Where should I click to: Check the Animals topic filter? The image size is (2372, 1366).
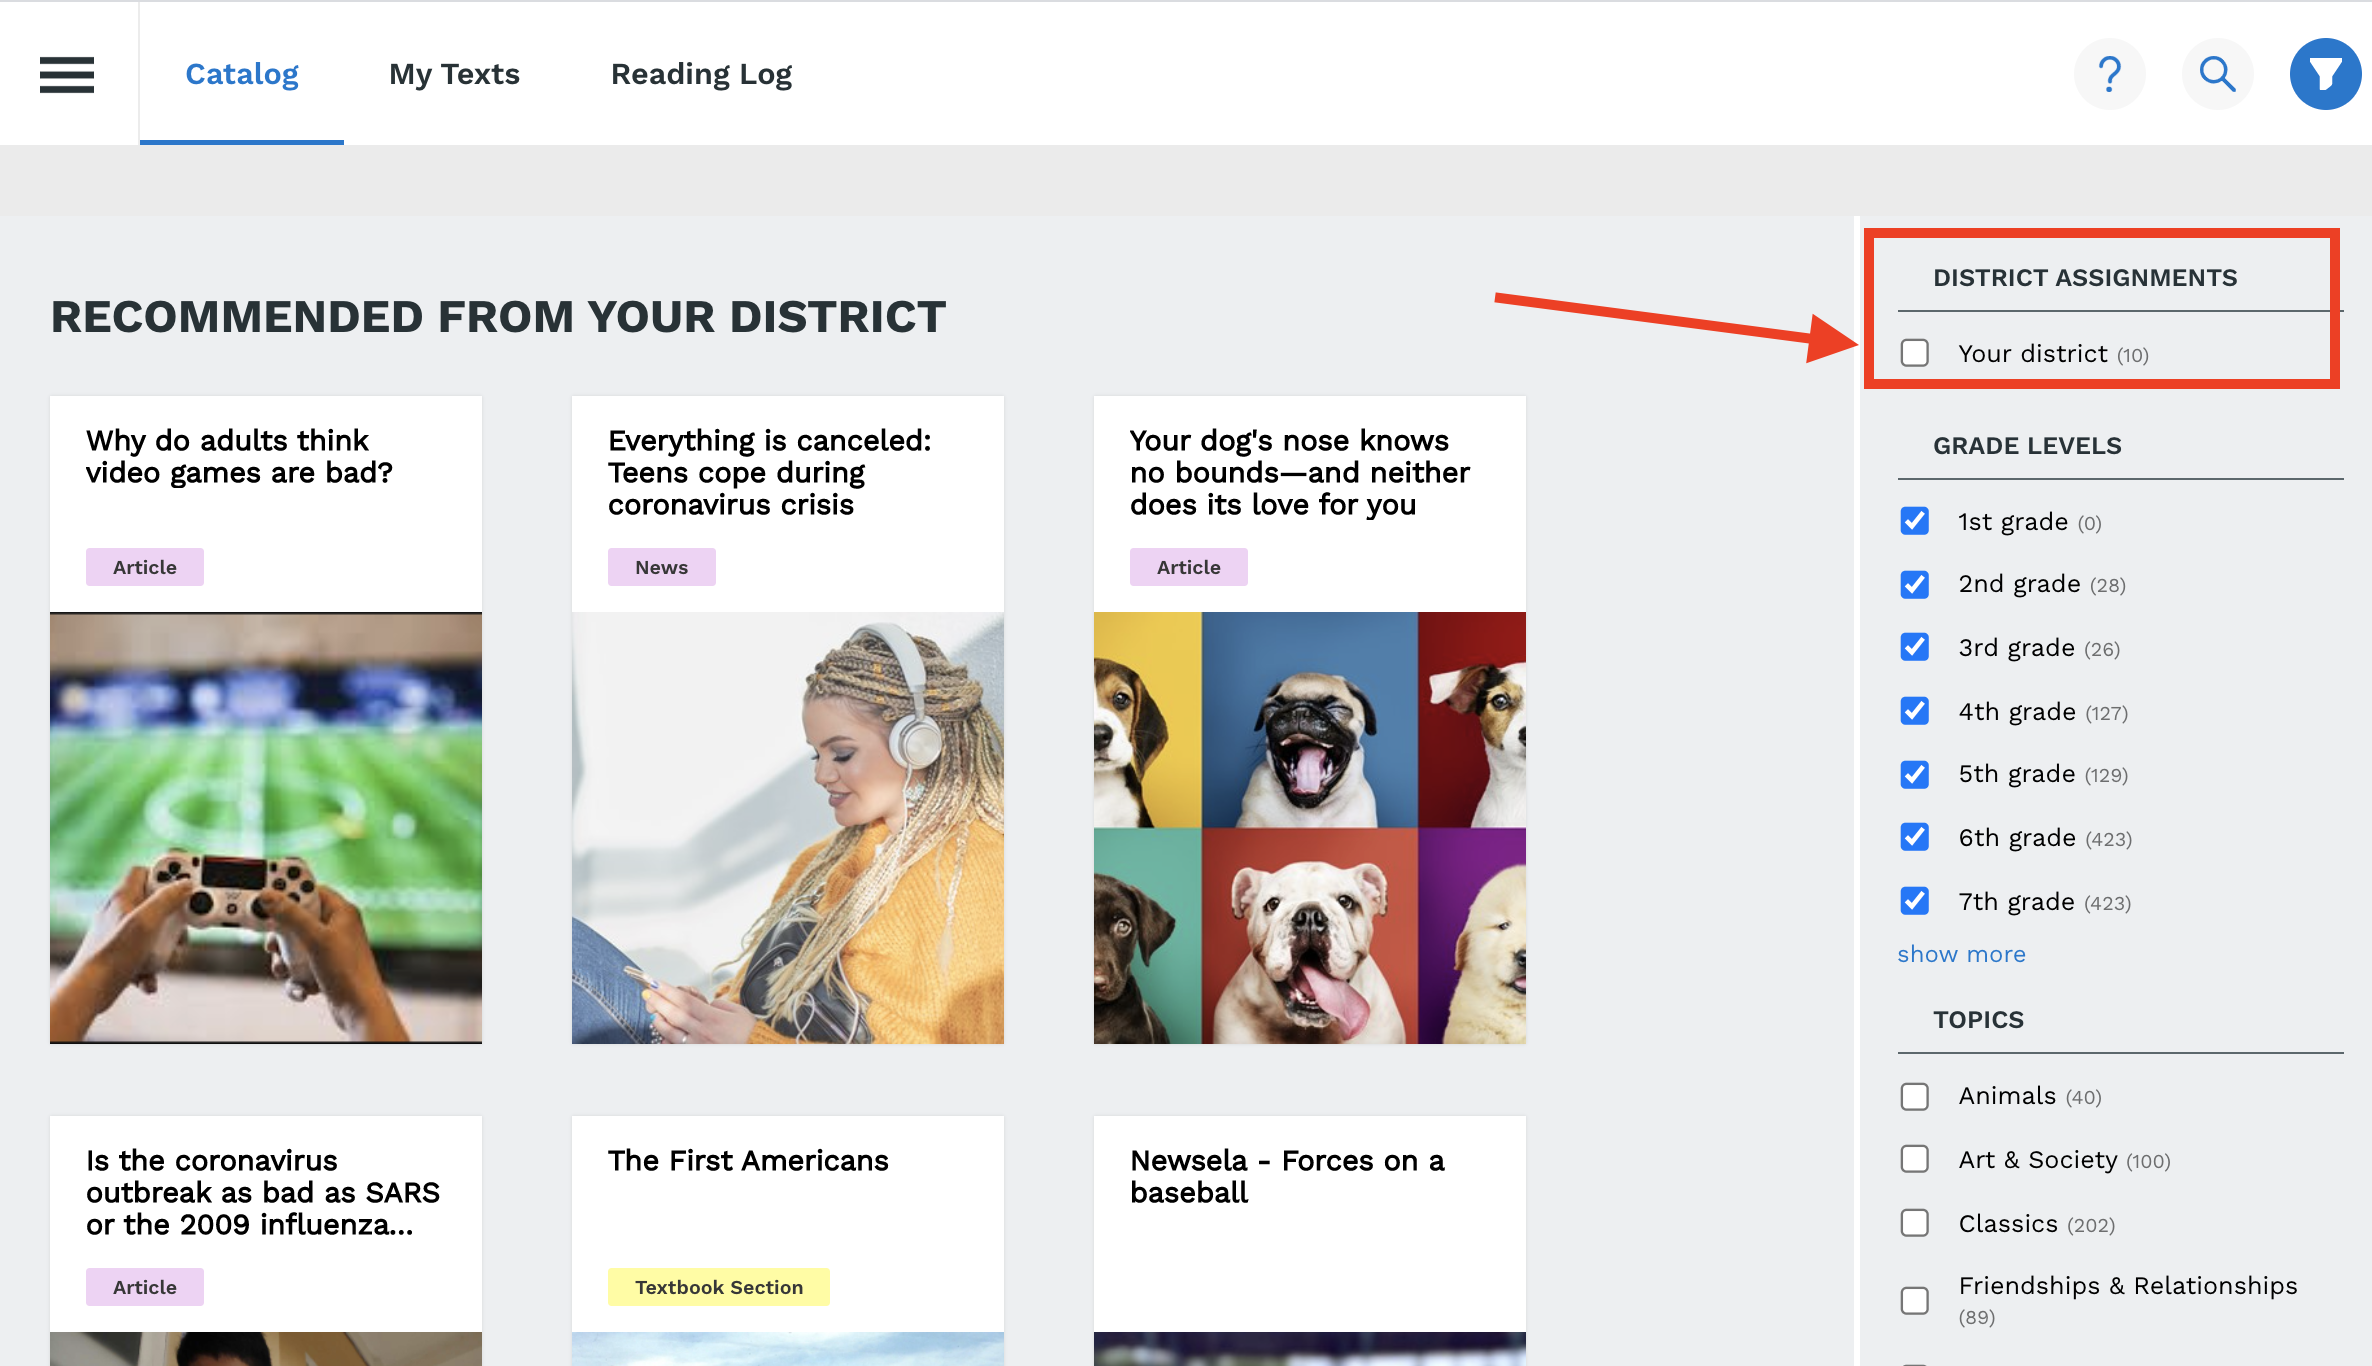coord(1915,1096)
